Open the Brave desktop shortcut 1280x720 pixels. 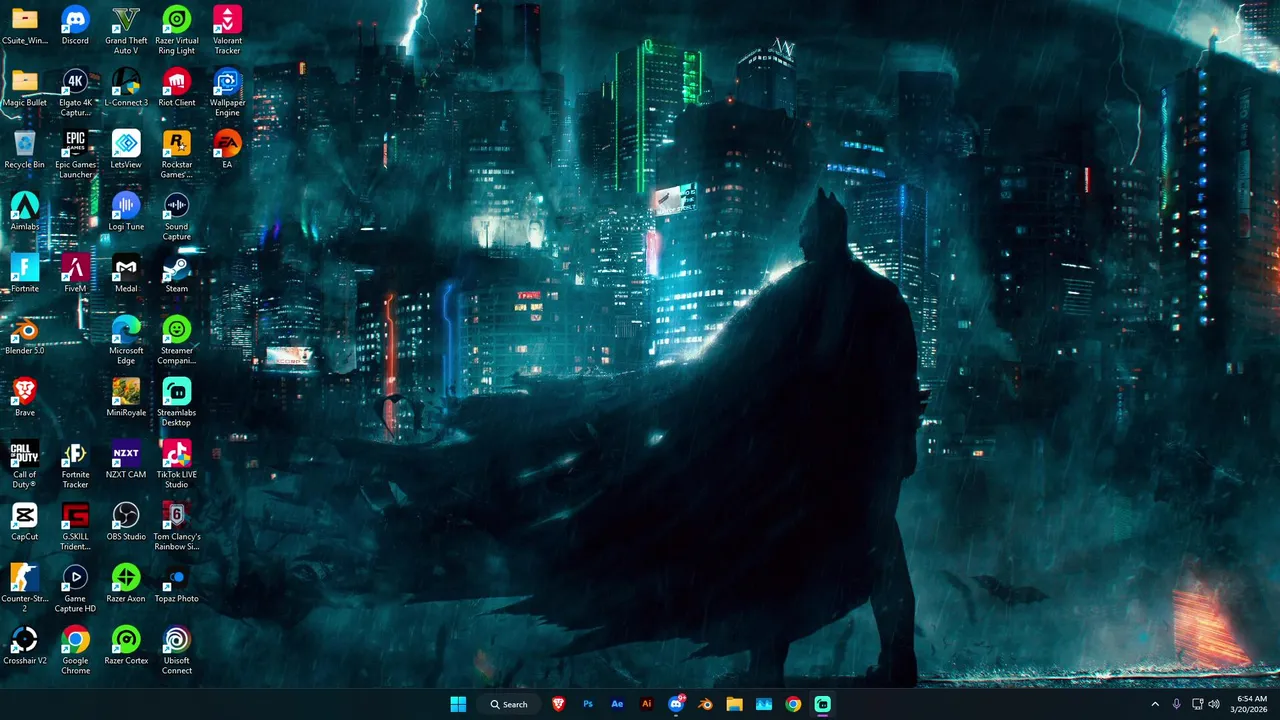click(x=25, y=399)
